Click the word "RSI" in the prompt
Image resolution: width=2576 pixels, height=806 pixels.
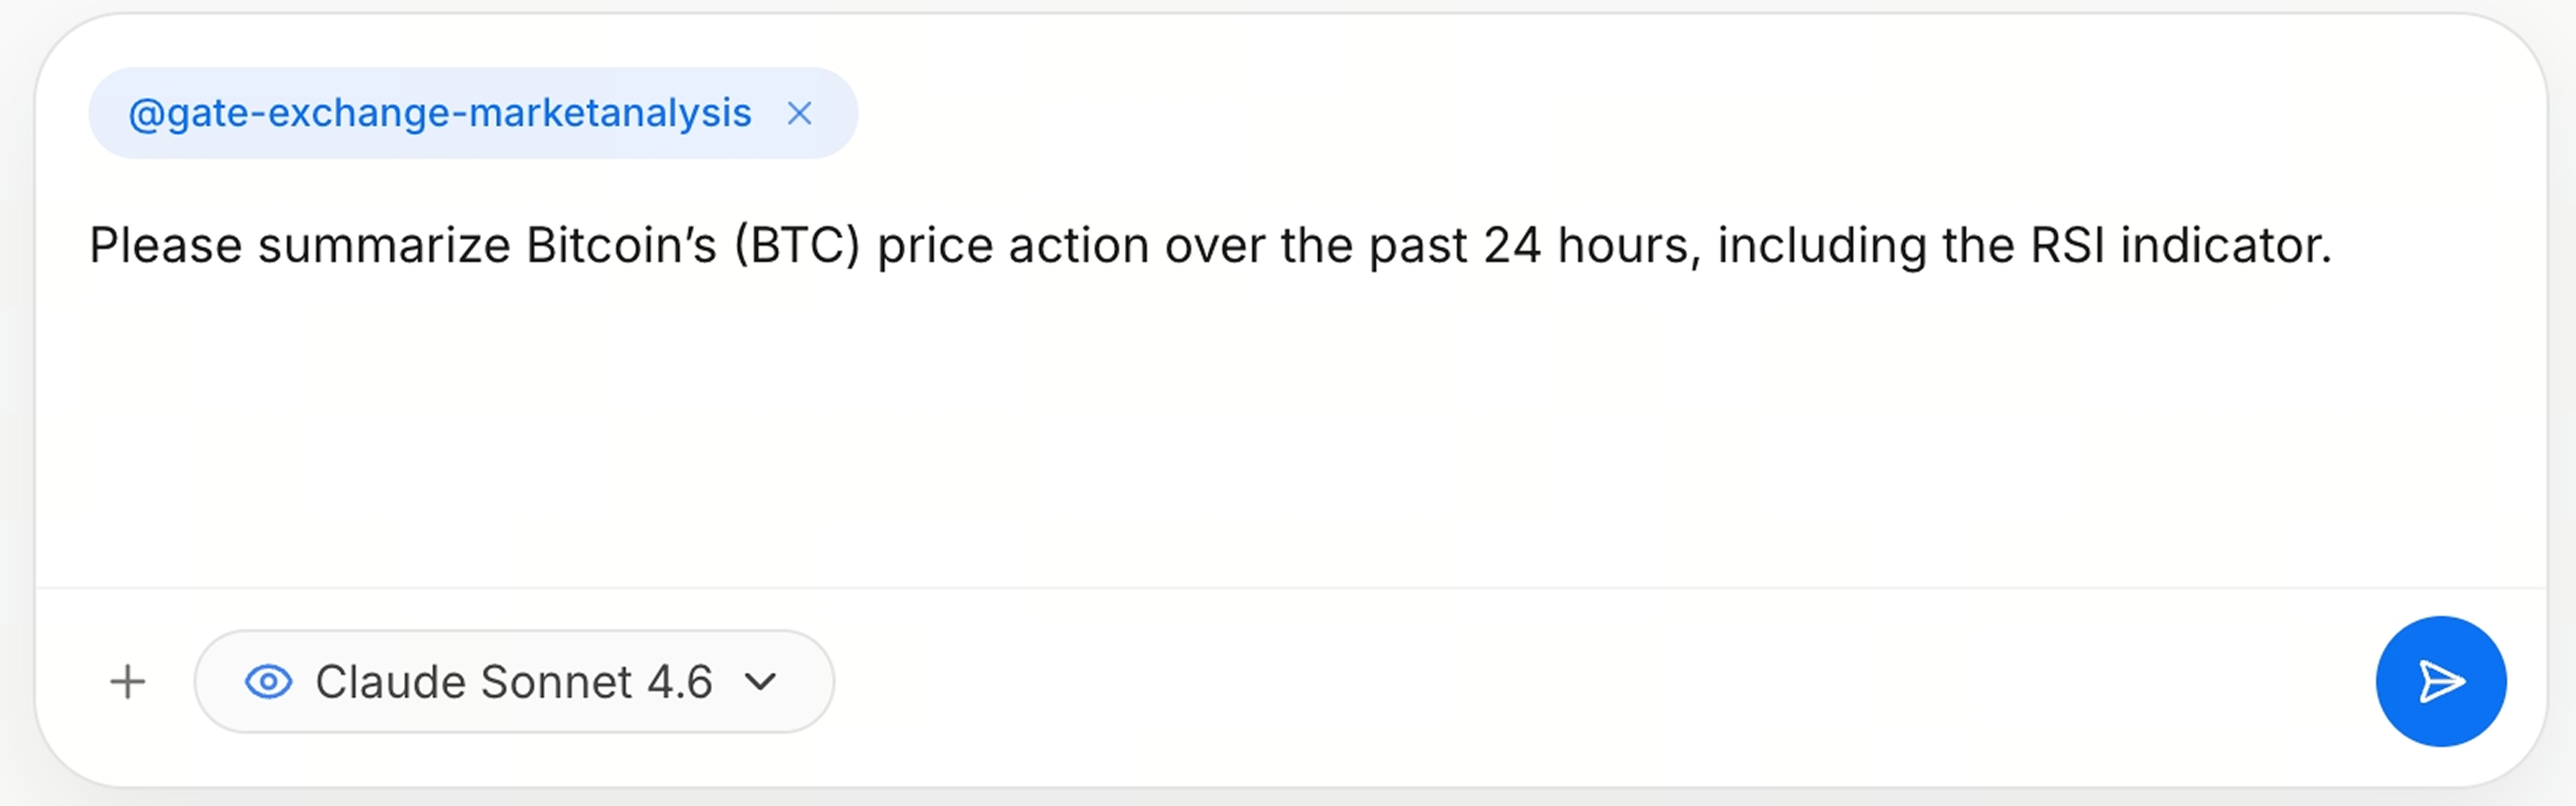(x=2067, y=246)
